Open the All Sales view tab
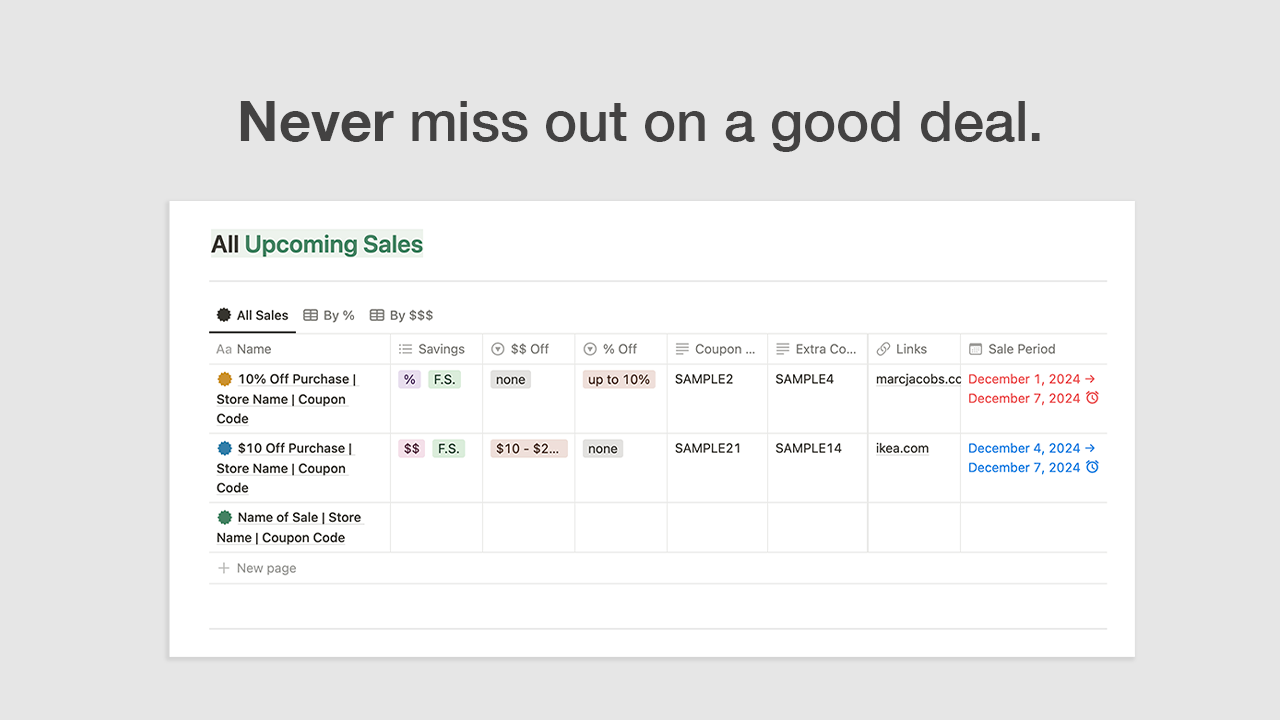The image size is (1280, 720). [253, 315]
